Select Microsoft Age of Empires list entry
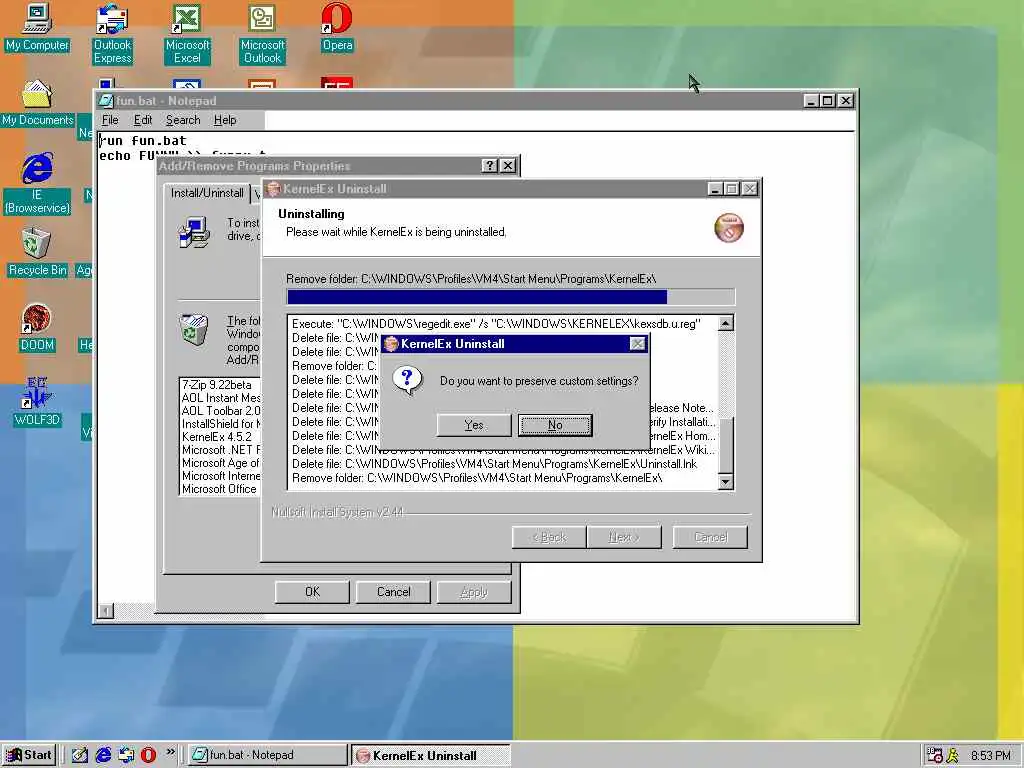The width and height of the screenshot is (1024, 768). (x=220, y=463)
